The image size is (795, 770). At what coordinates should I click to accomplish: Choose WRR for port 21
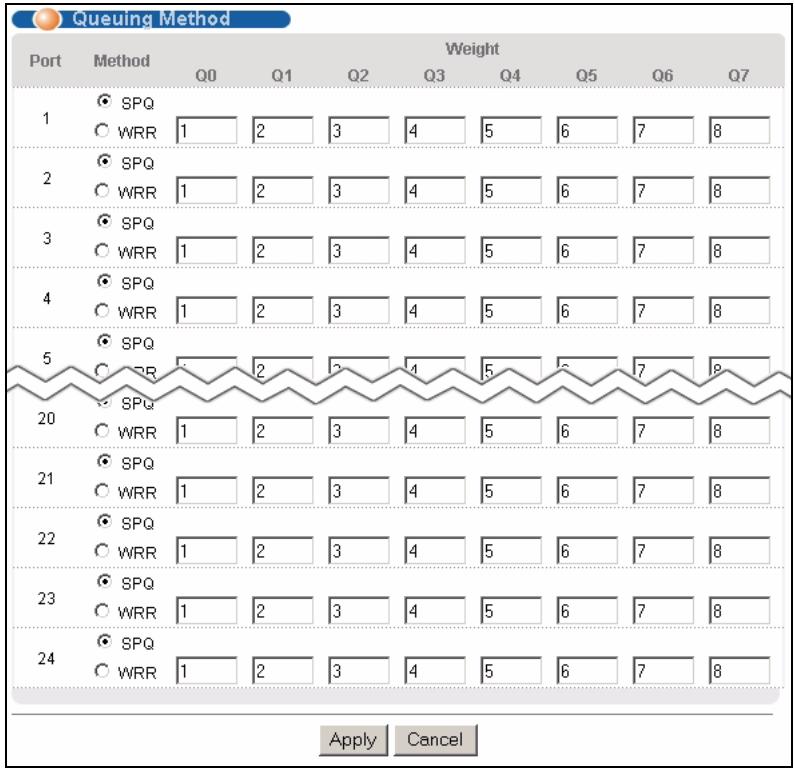click(x=102, y=491)
